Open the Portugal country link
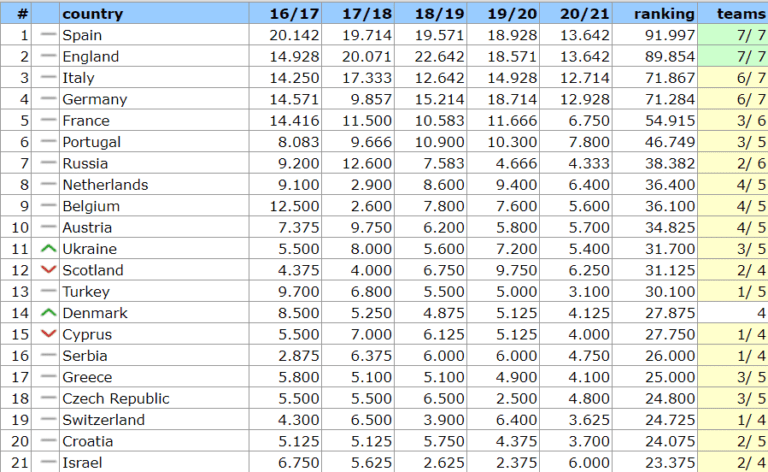This screenshot has height=472, width=768. tap(91, 142)
